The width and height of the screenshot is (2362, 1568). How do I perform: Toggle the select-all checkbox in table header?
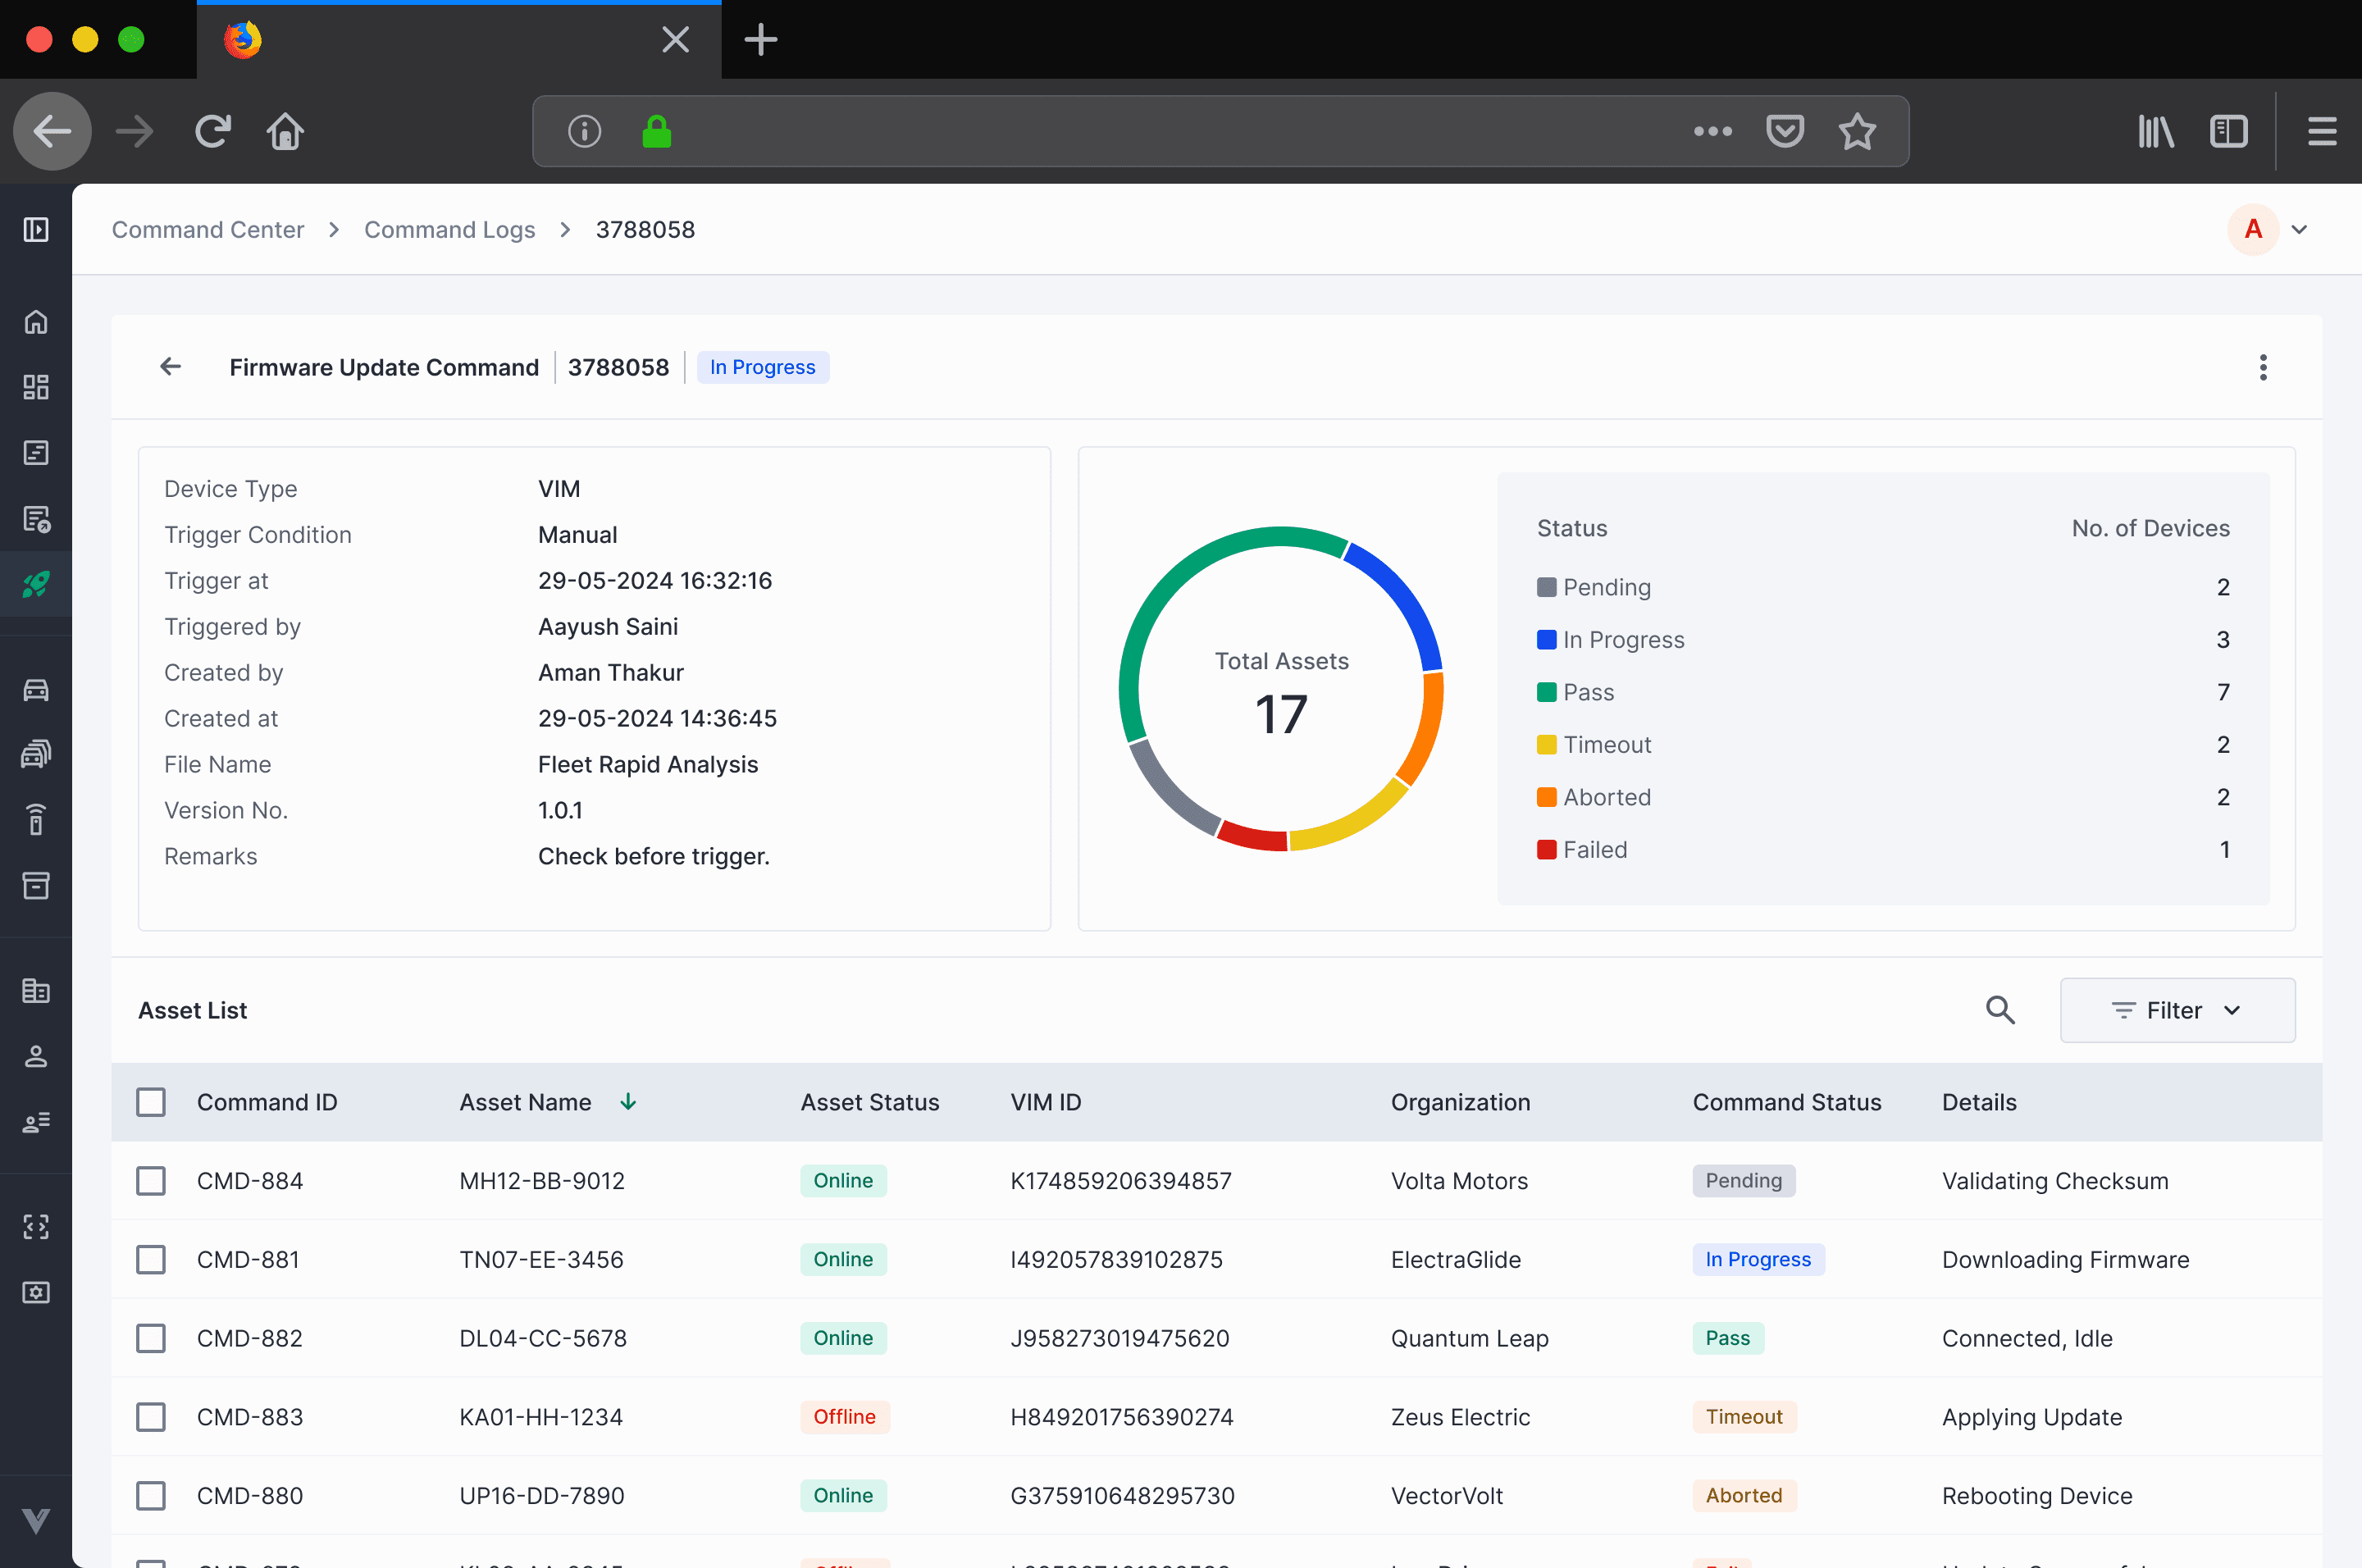(151, 1102)
